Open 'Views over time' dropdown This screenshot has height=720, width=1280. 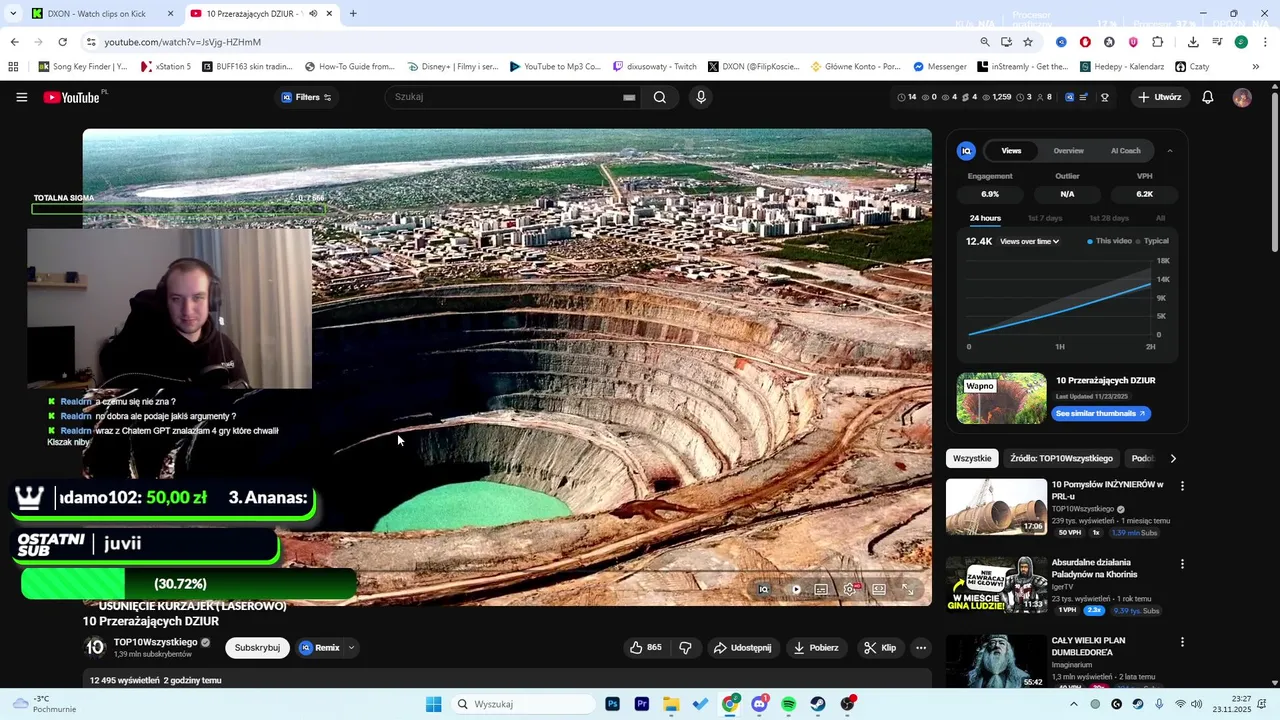coord(1029,241)
